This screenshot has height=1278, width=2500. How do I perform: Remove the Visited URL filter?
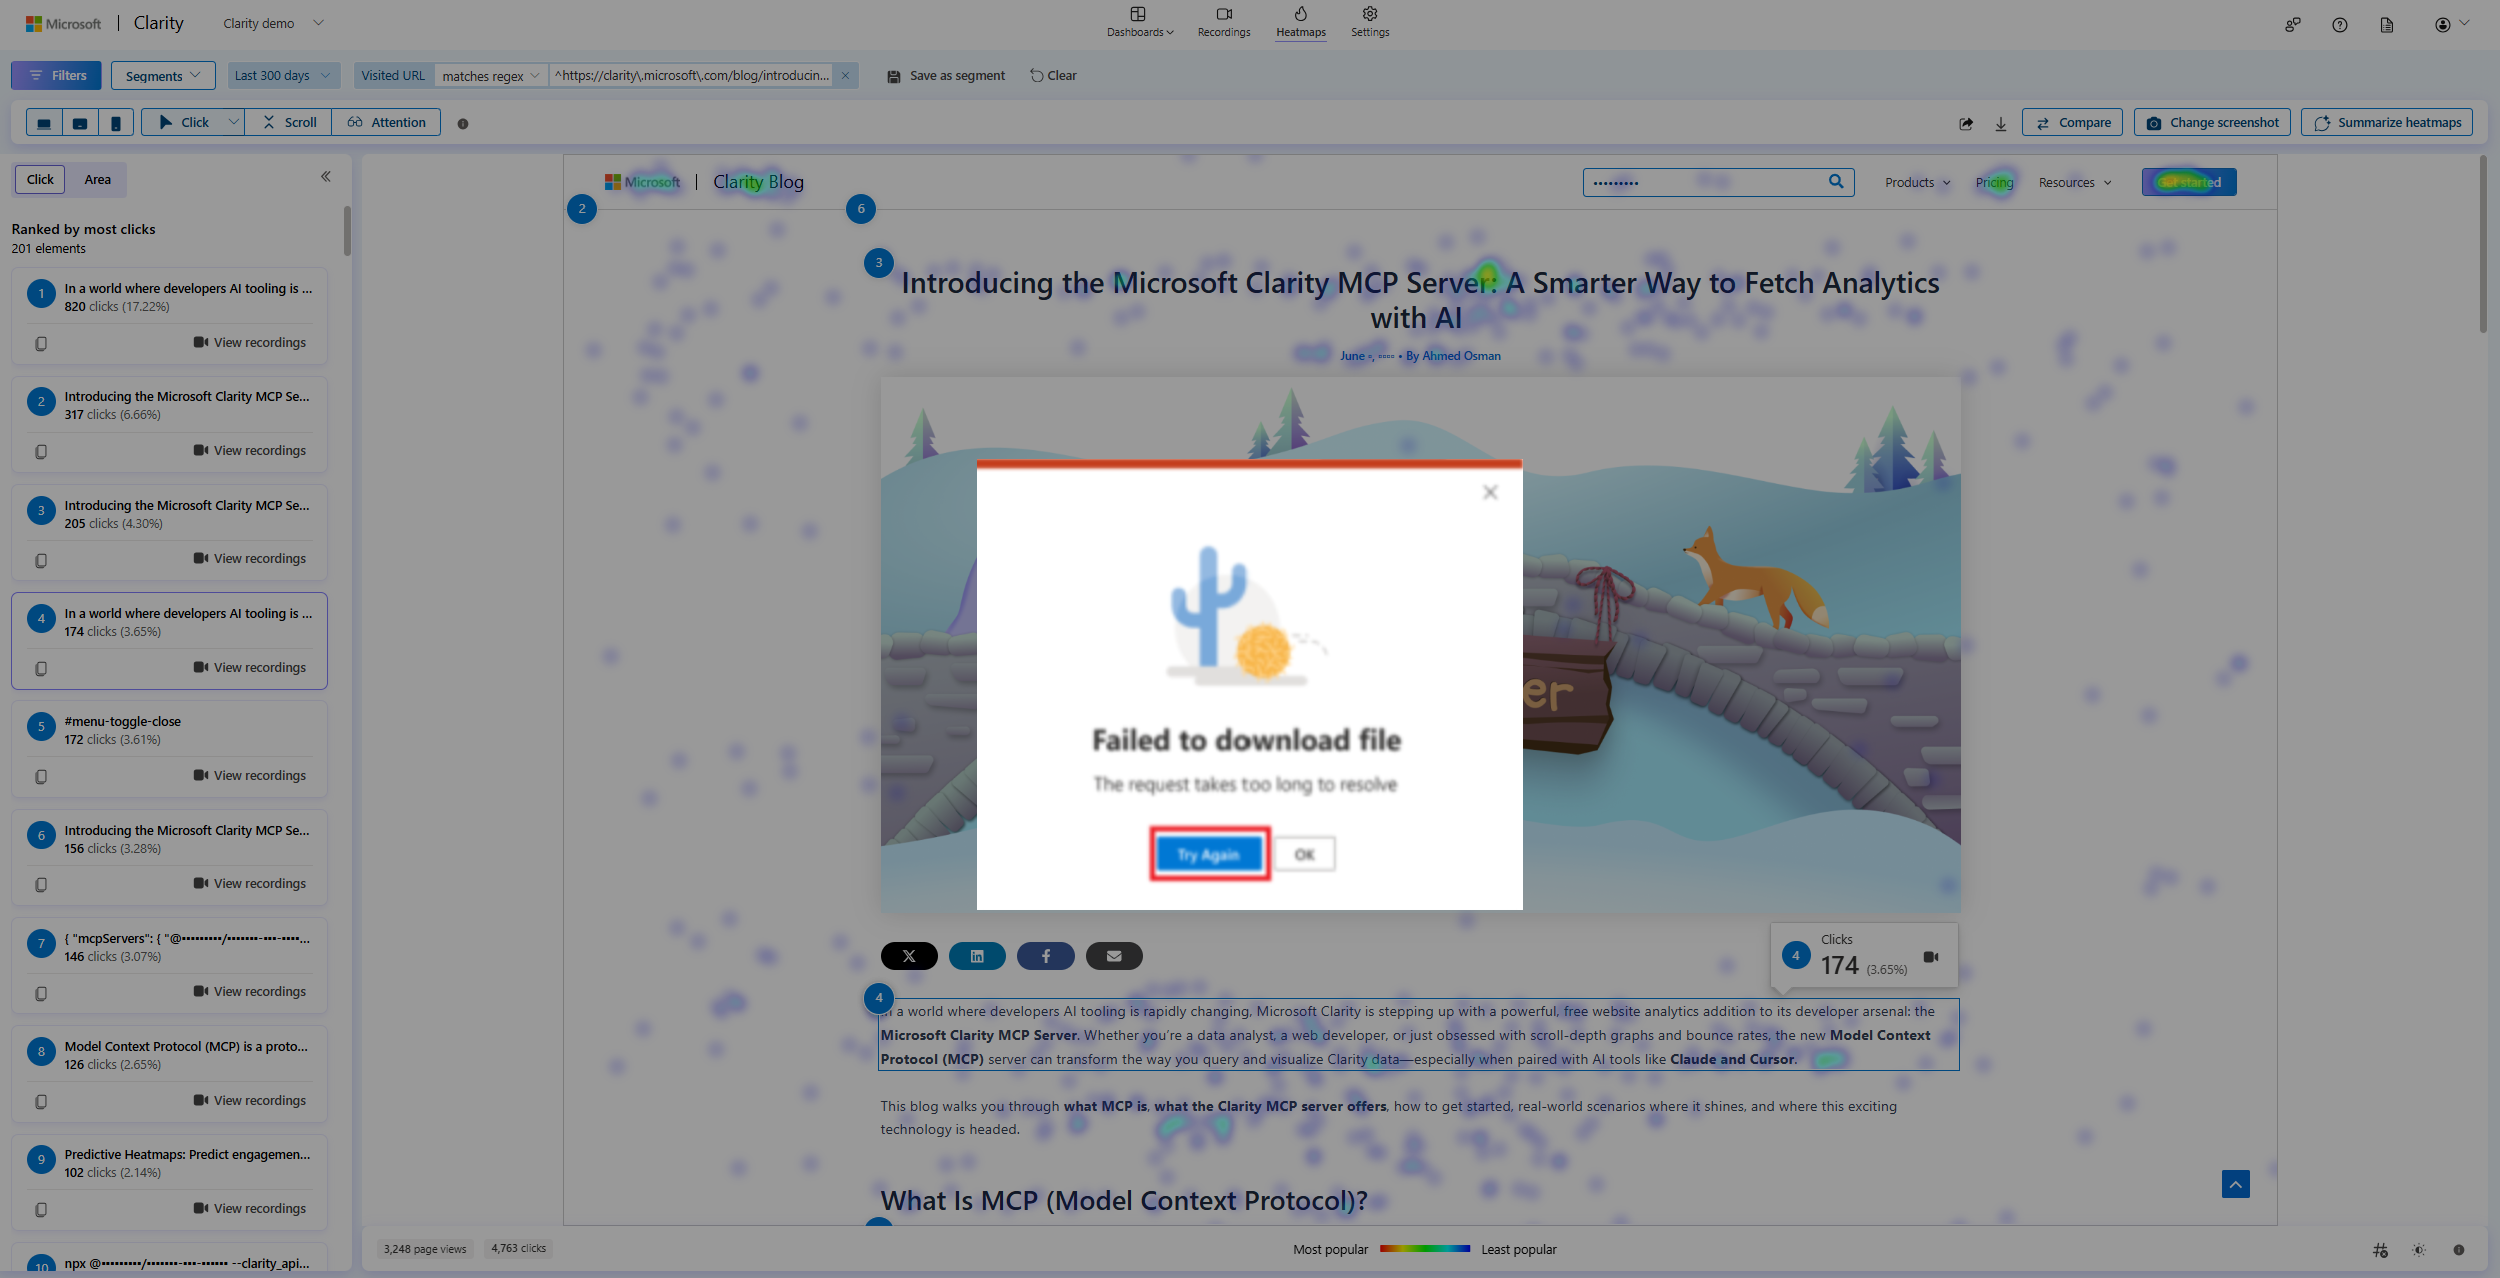click(845, 76)
